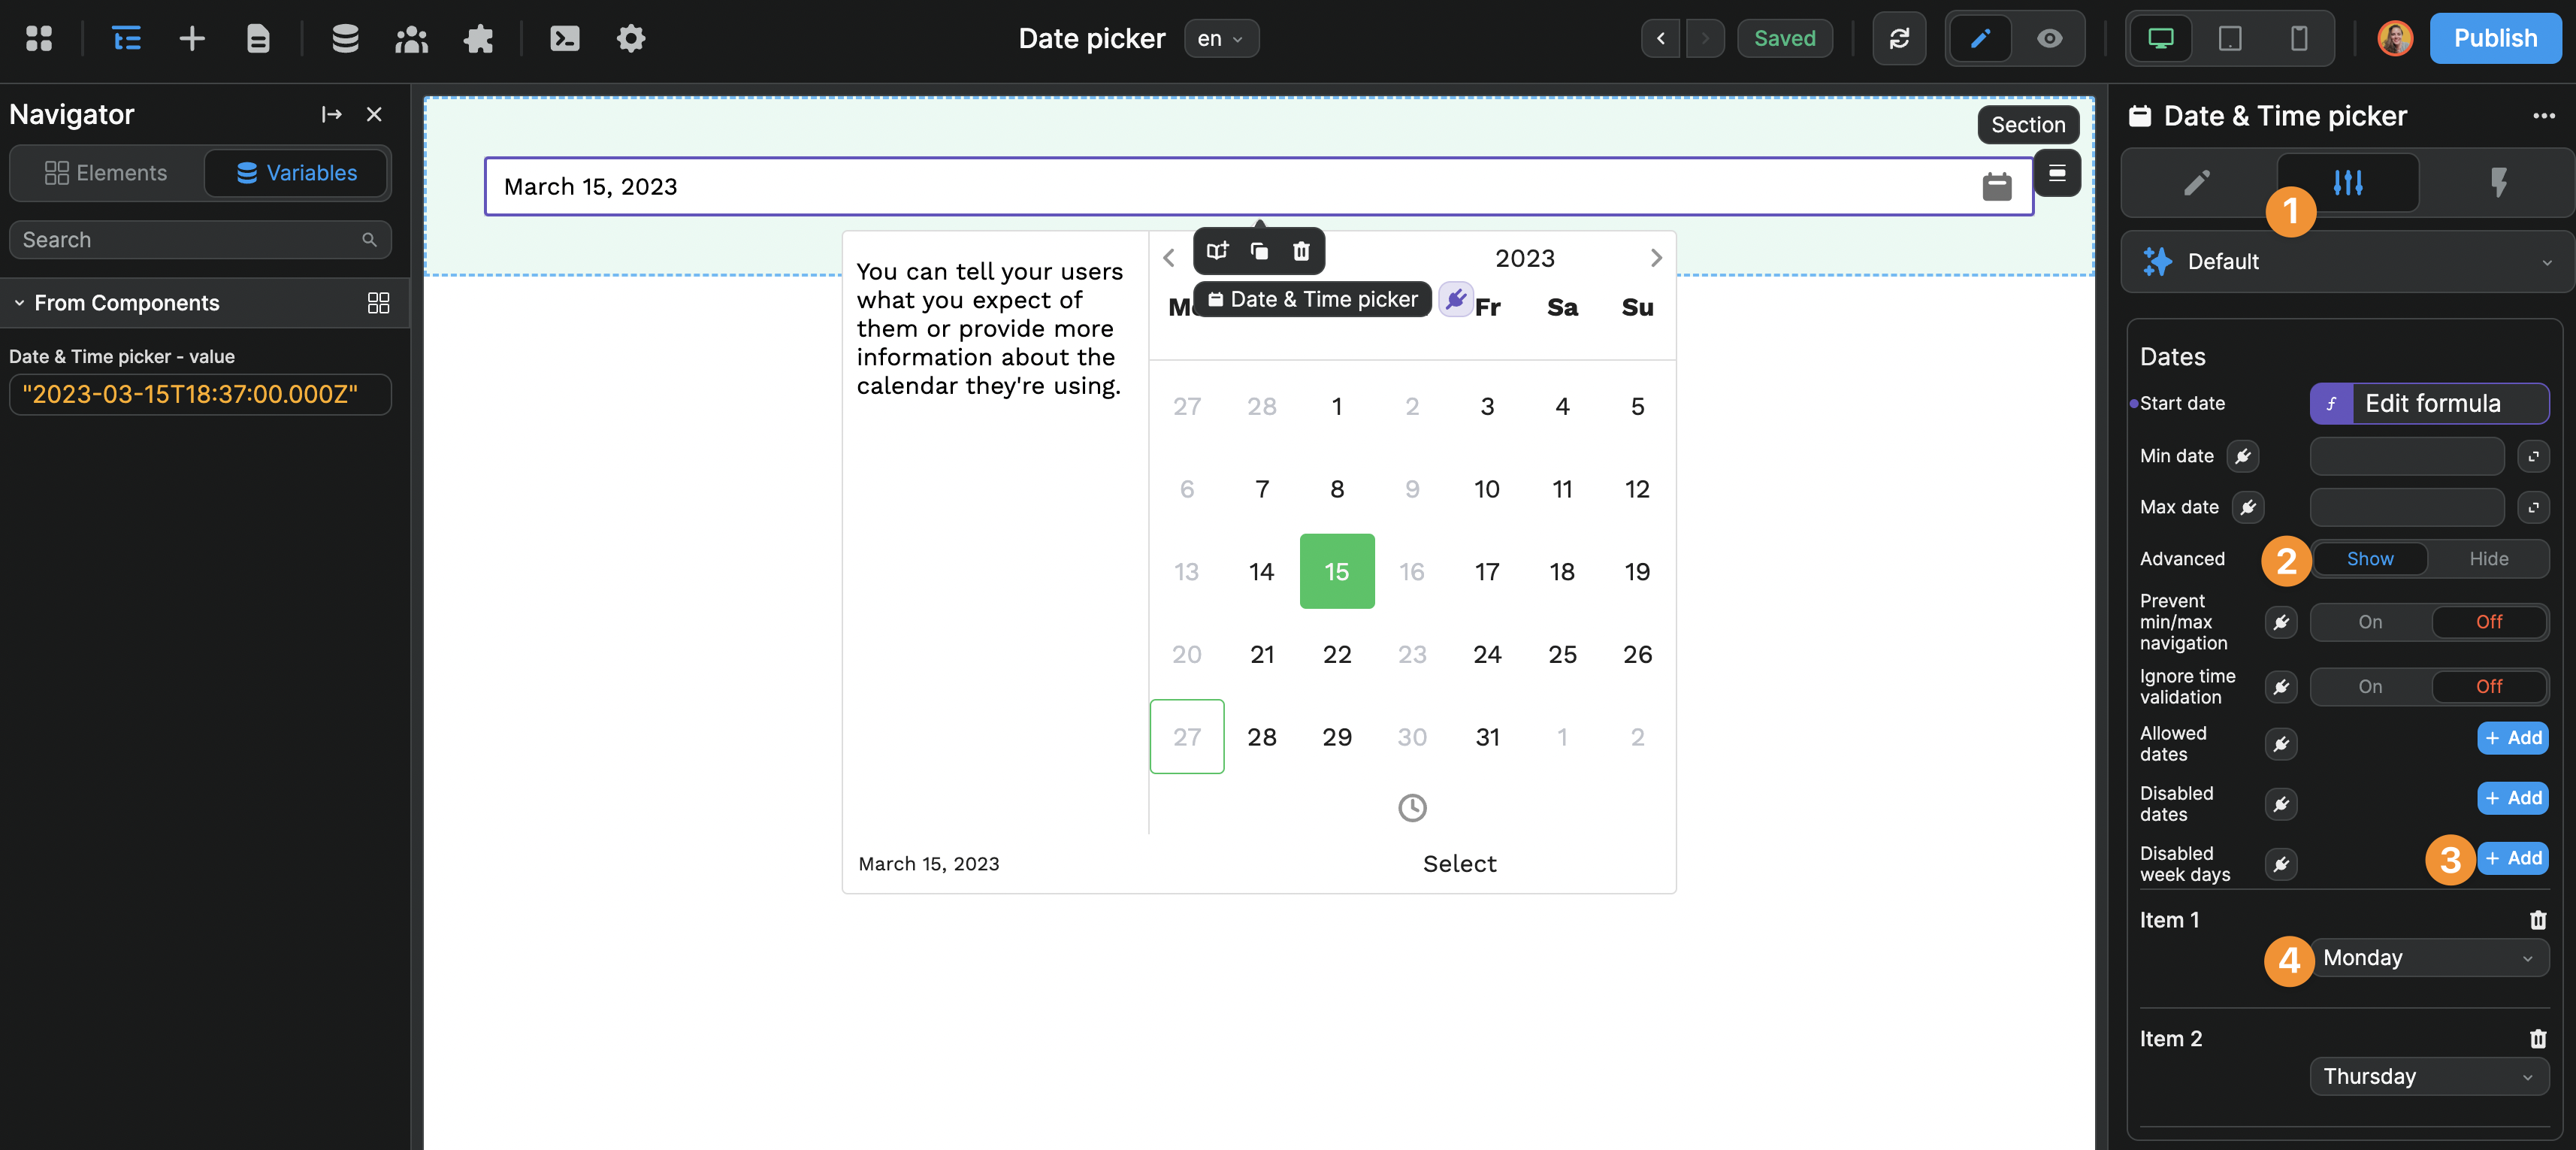
Task: Set Advanced options to Hide
Action: pos(2487,559)
